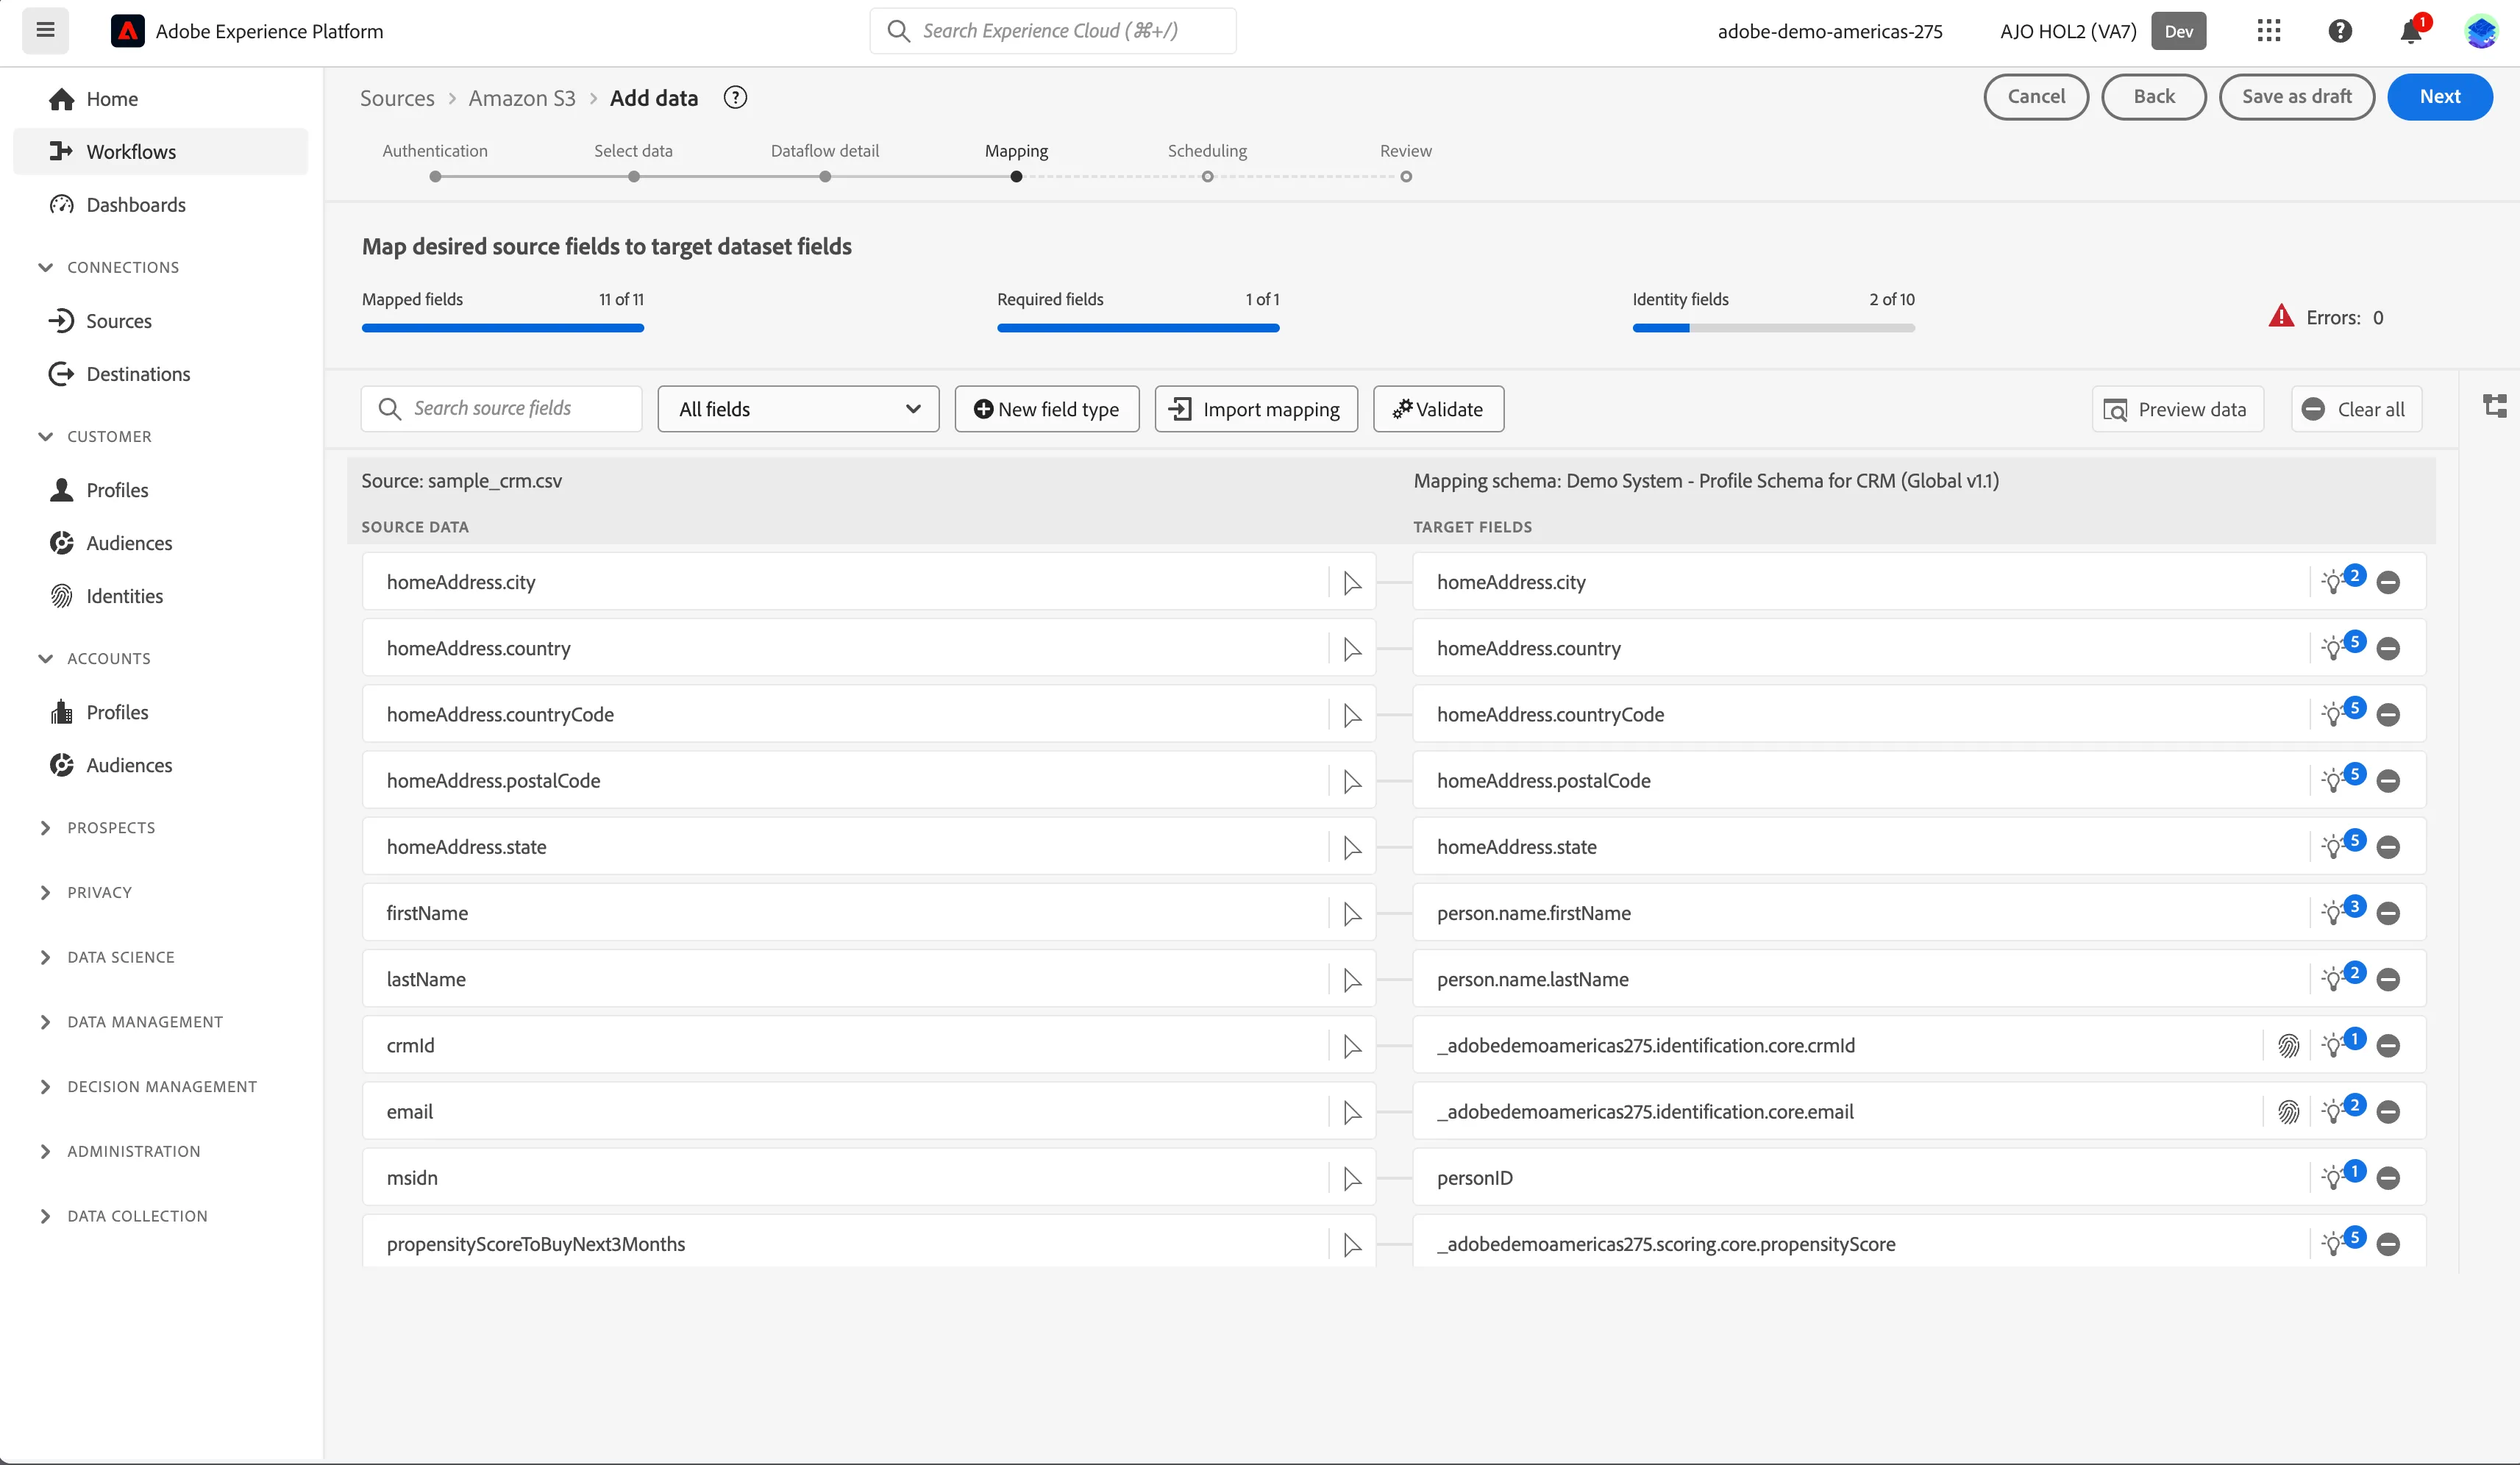Click the Next button
Image resolution: width=2520 pixels, height=1465 pixels.
[2439, 97]
